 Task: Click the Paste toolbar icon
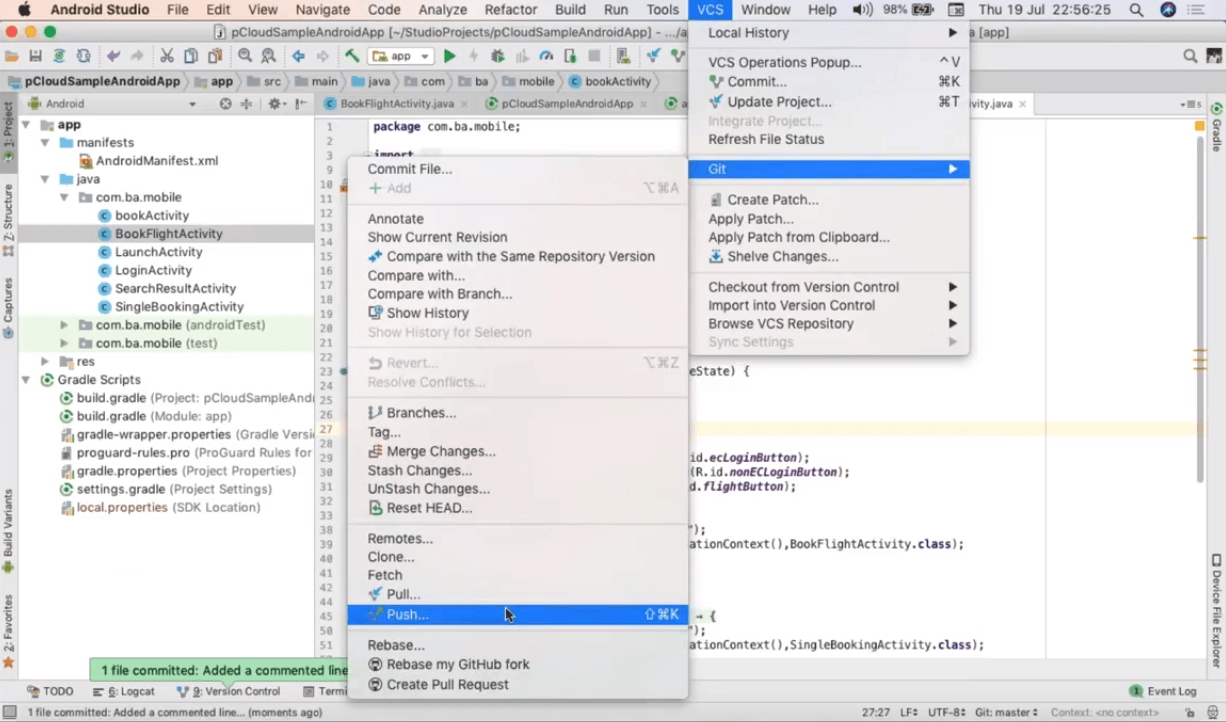(x=215, y=56)
